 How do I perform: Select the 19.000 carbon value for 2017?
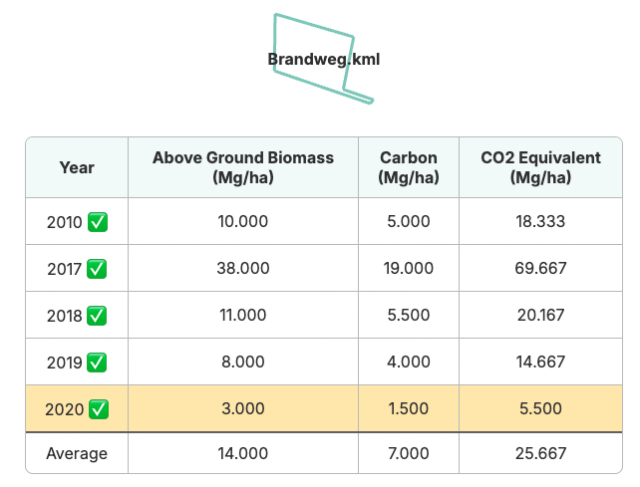[409, 268]
